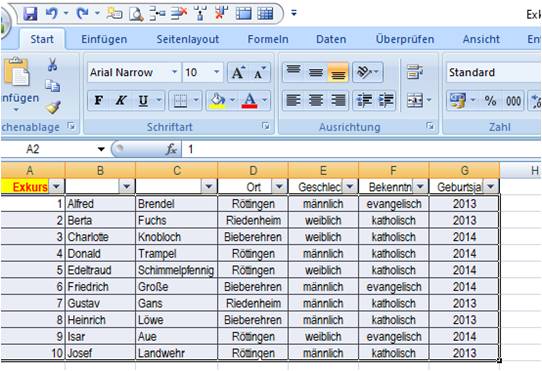Select the Cut scissors icon
Image resolution: width=542 pixels, height=371 pixels.
tap(52, 65)
